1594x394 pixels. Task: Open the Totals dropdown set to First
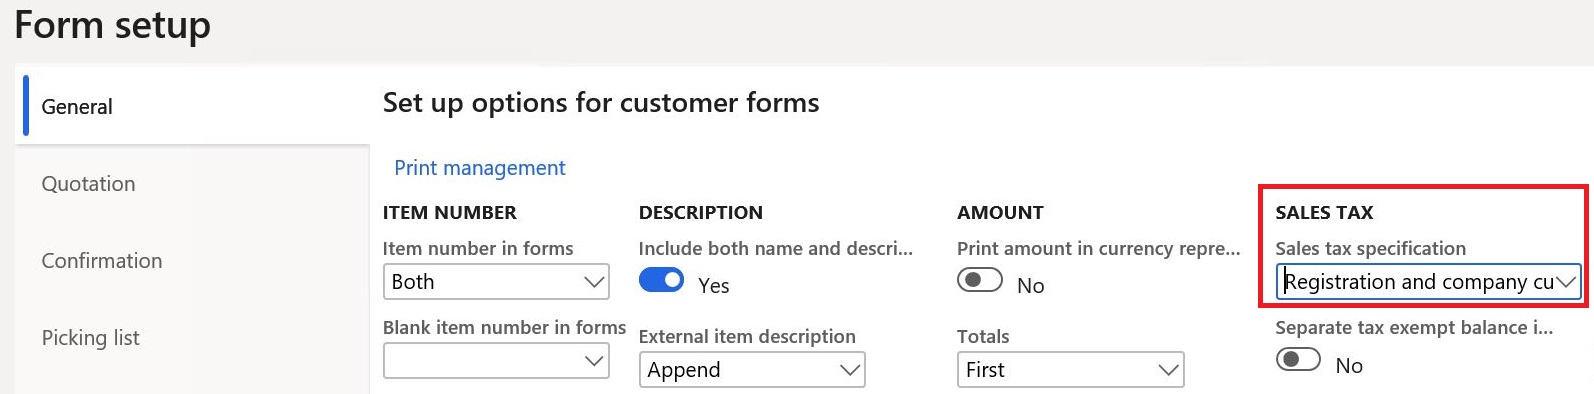click(x=1070, y=370)
